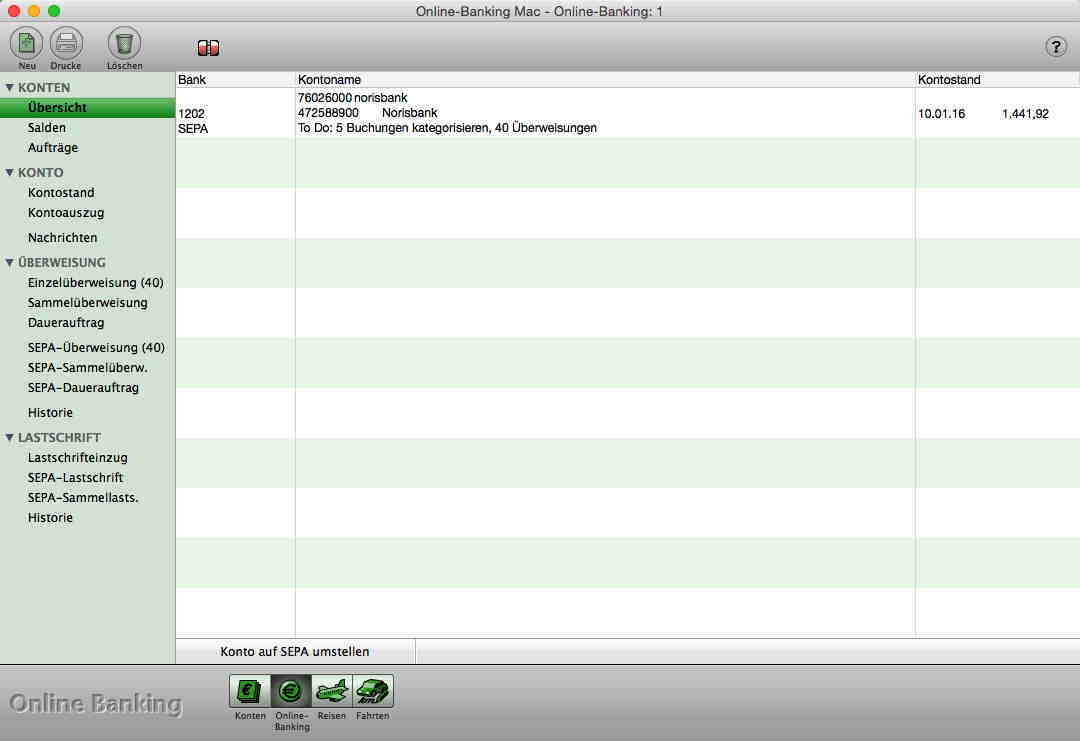1080x741 pixels.
Task: Click the Neu toolbar icon
Action: point(27,44)
